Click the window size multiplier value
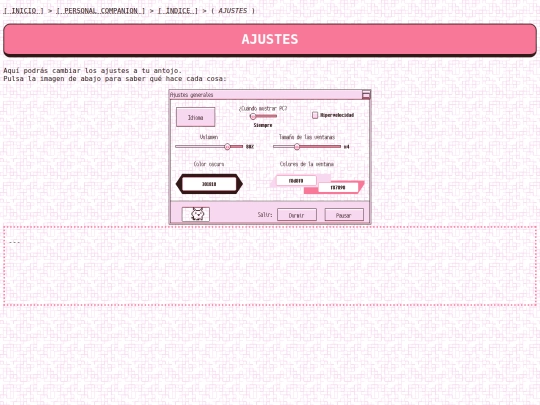This screenshot has height=405, width=540. click(346, 147)
